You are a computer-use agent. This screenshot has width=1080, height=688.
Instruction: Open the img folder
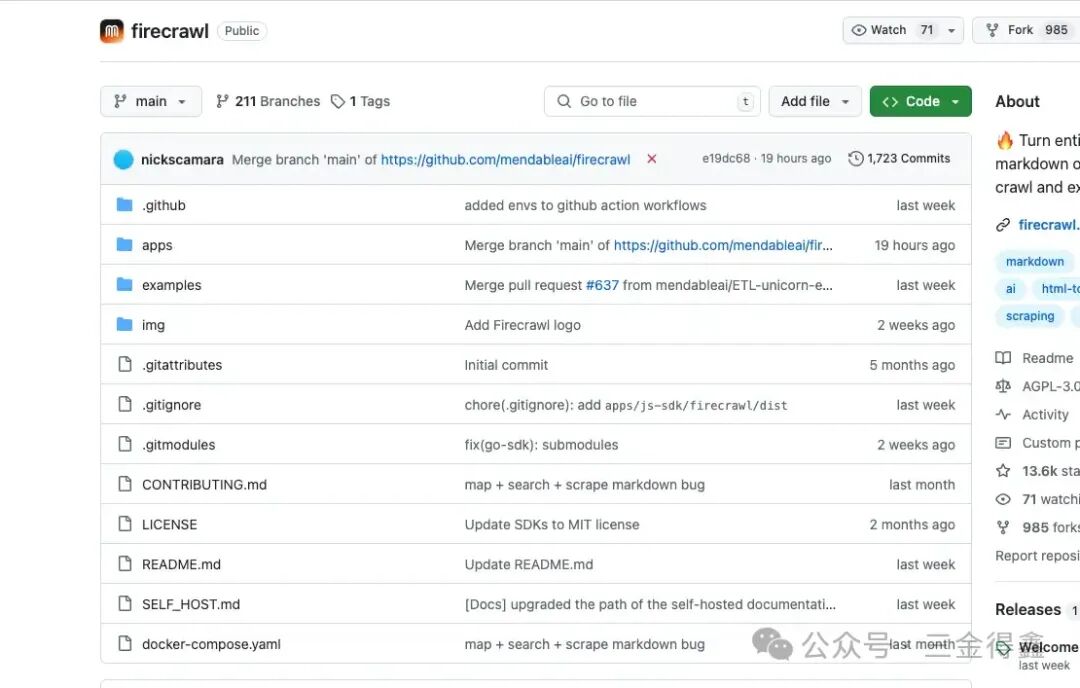[153, 325]
